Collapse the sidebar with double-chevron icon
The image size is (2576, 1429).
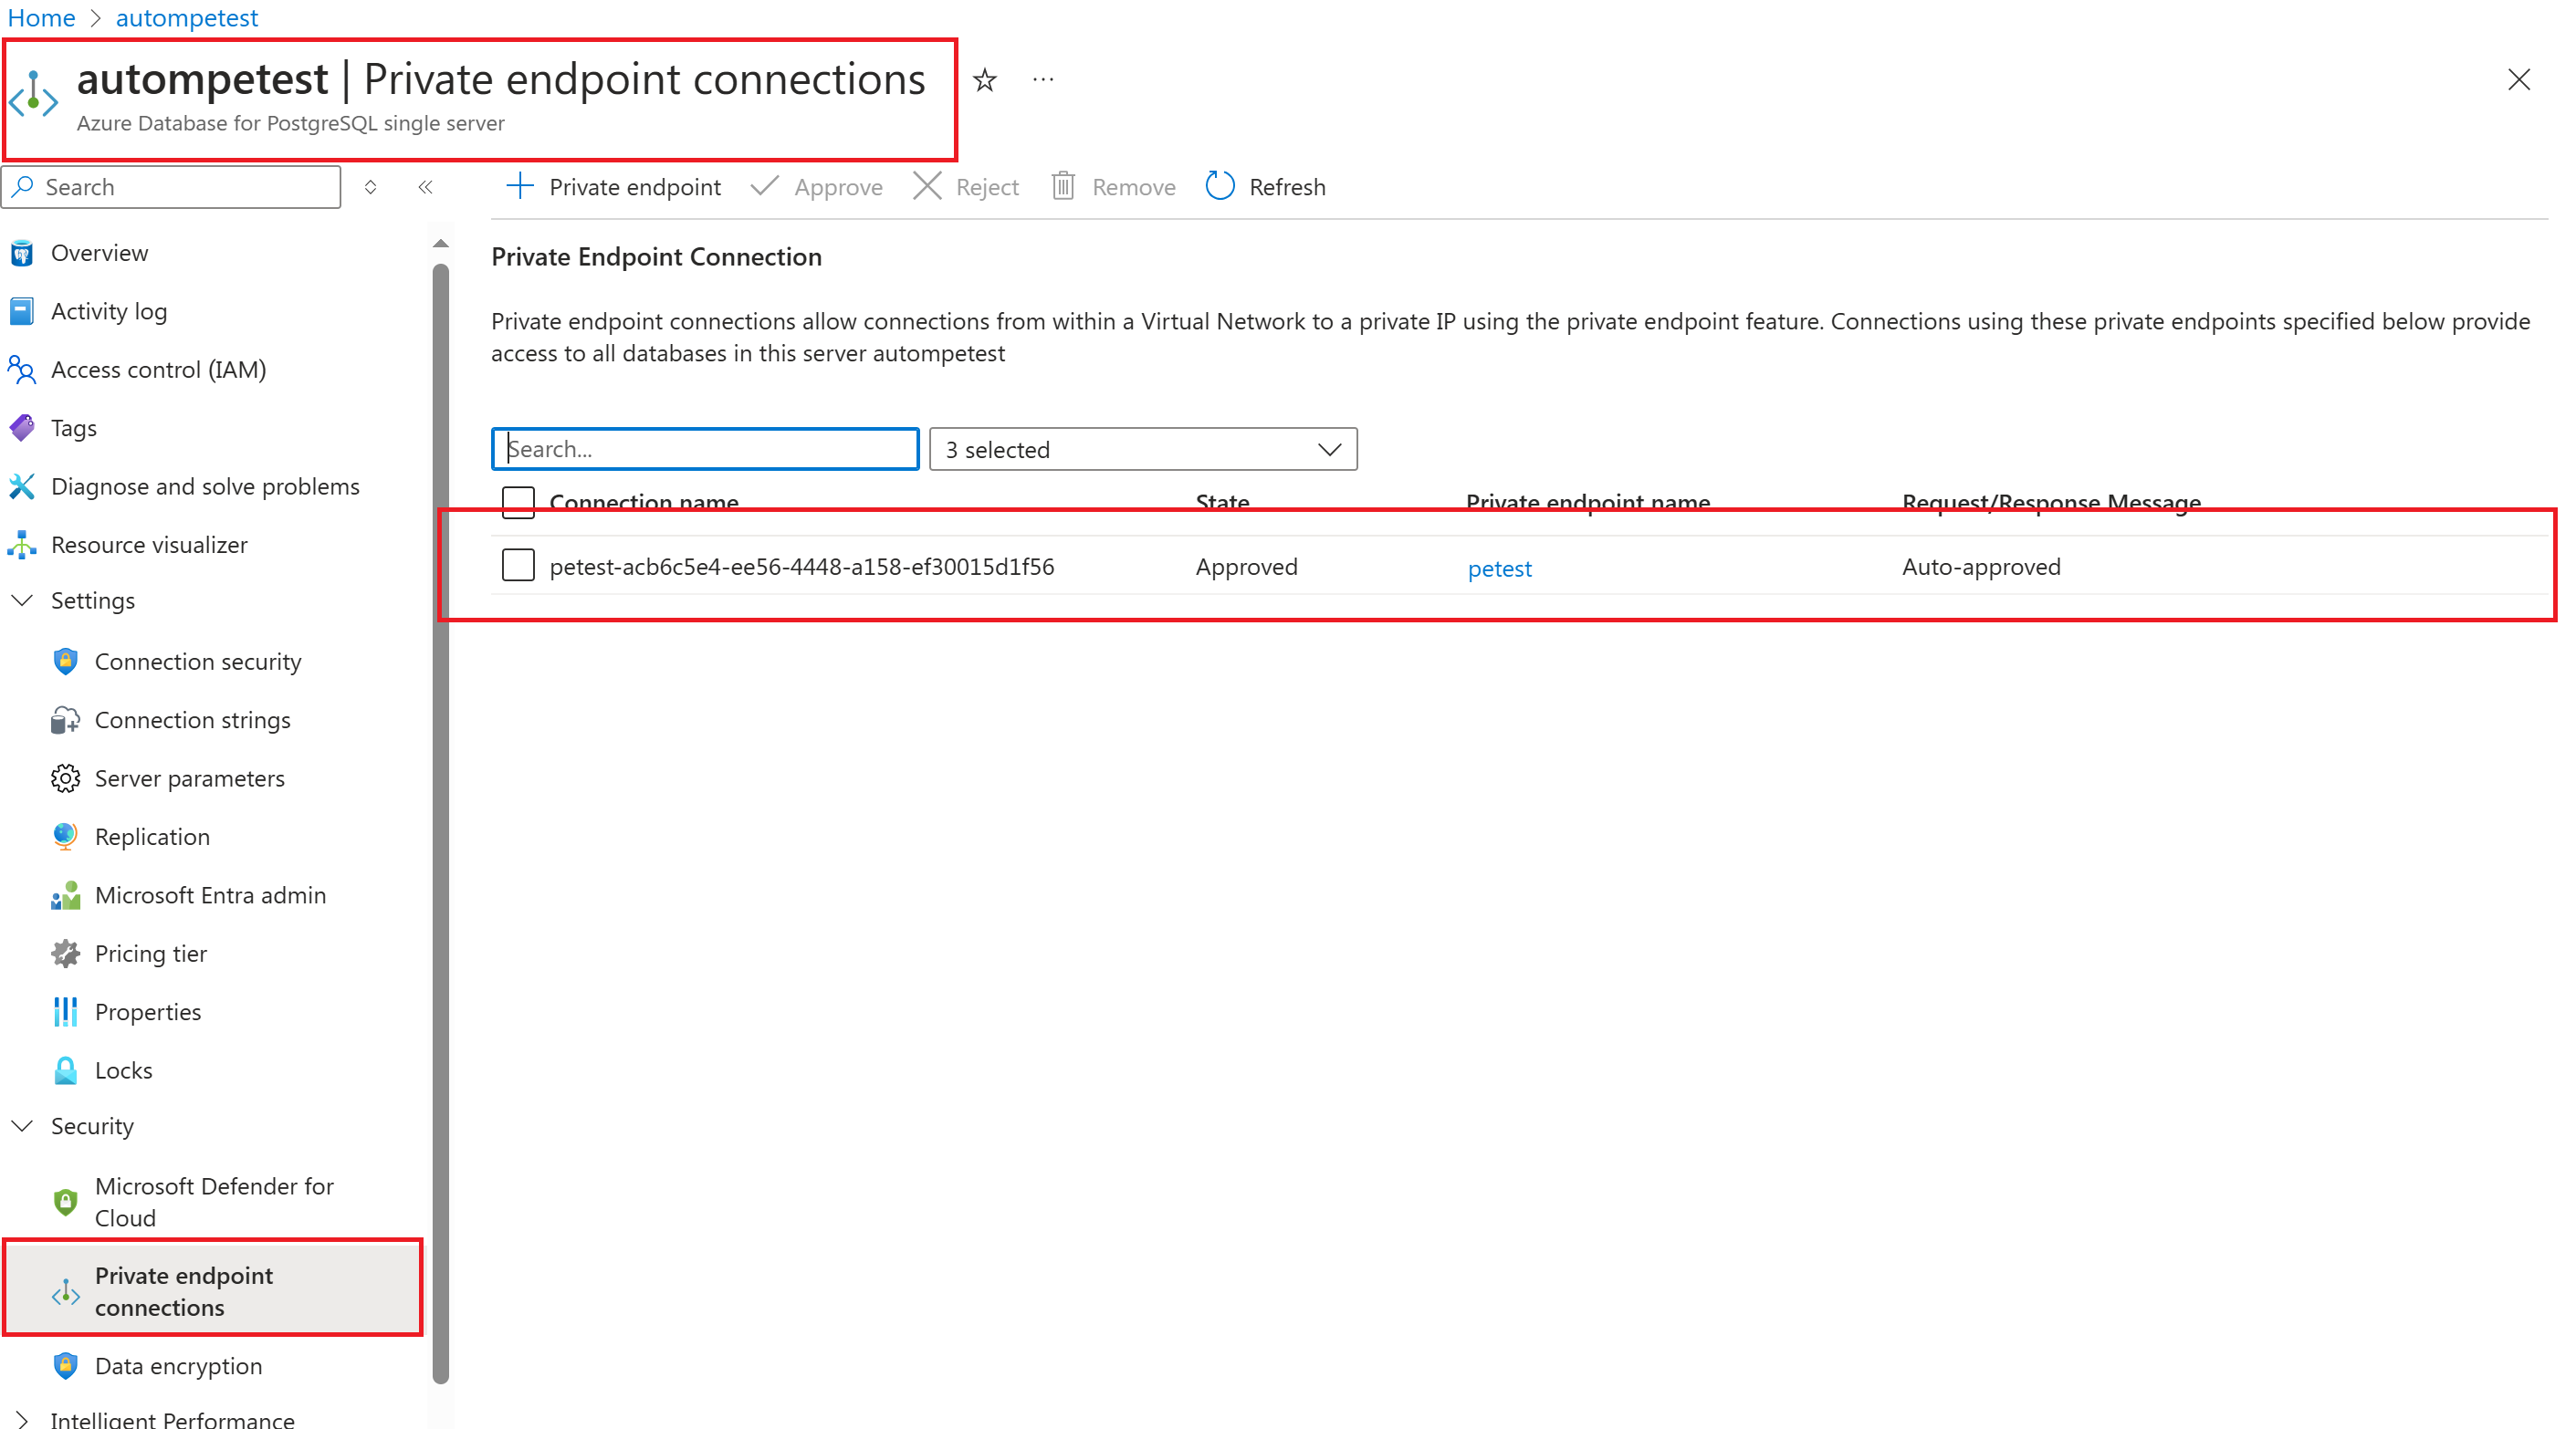coord(425,187)
